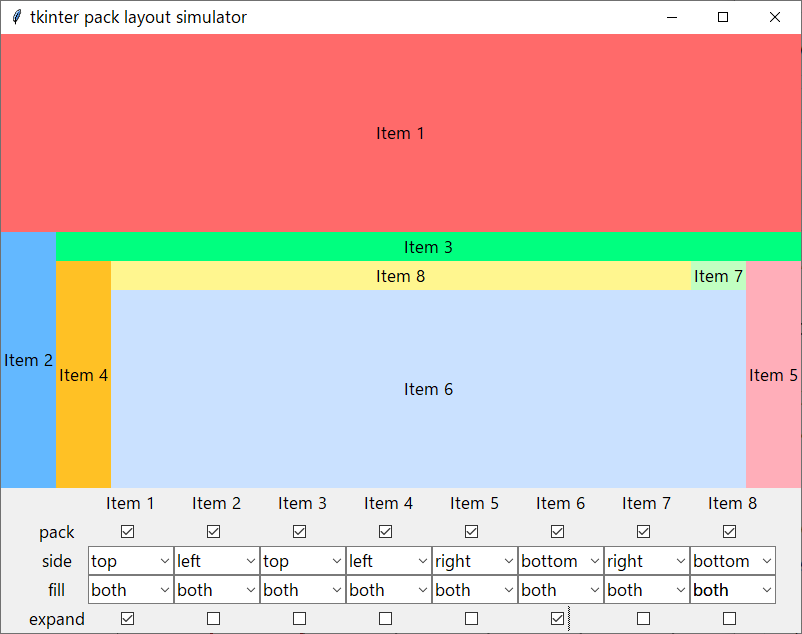
Task: Click the tkinter feather icon in title bar
Action: click(16, 17)
